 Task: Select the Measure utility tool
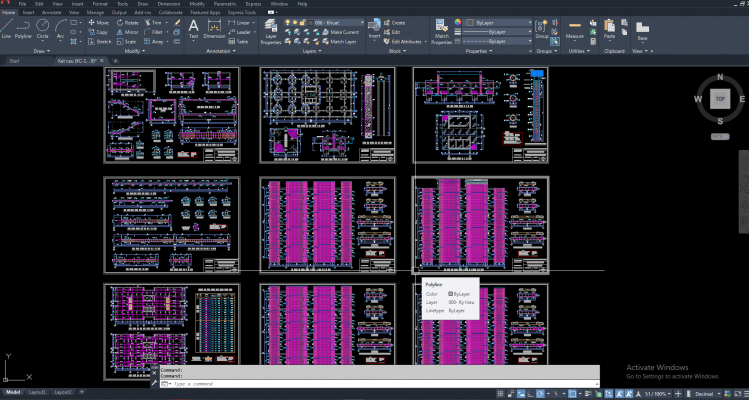(575, 27)
